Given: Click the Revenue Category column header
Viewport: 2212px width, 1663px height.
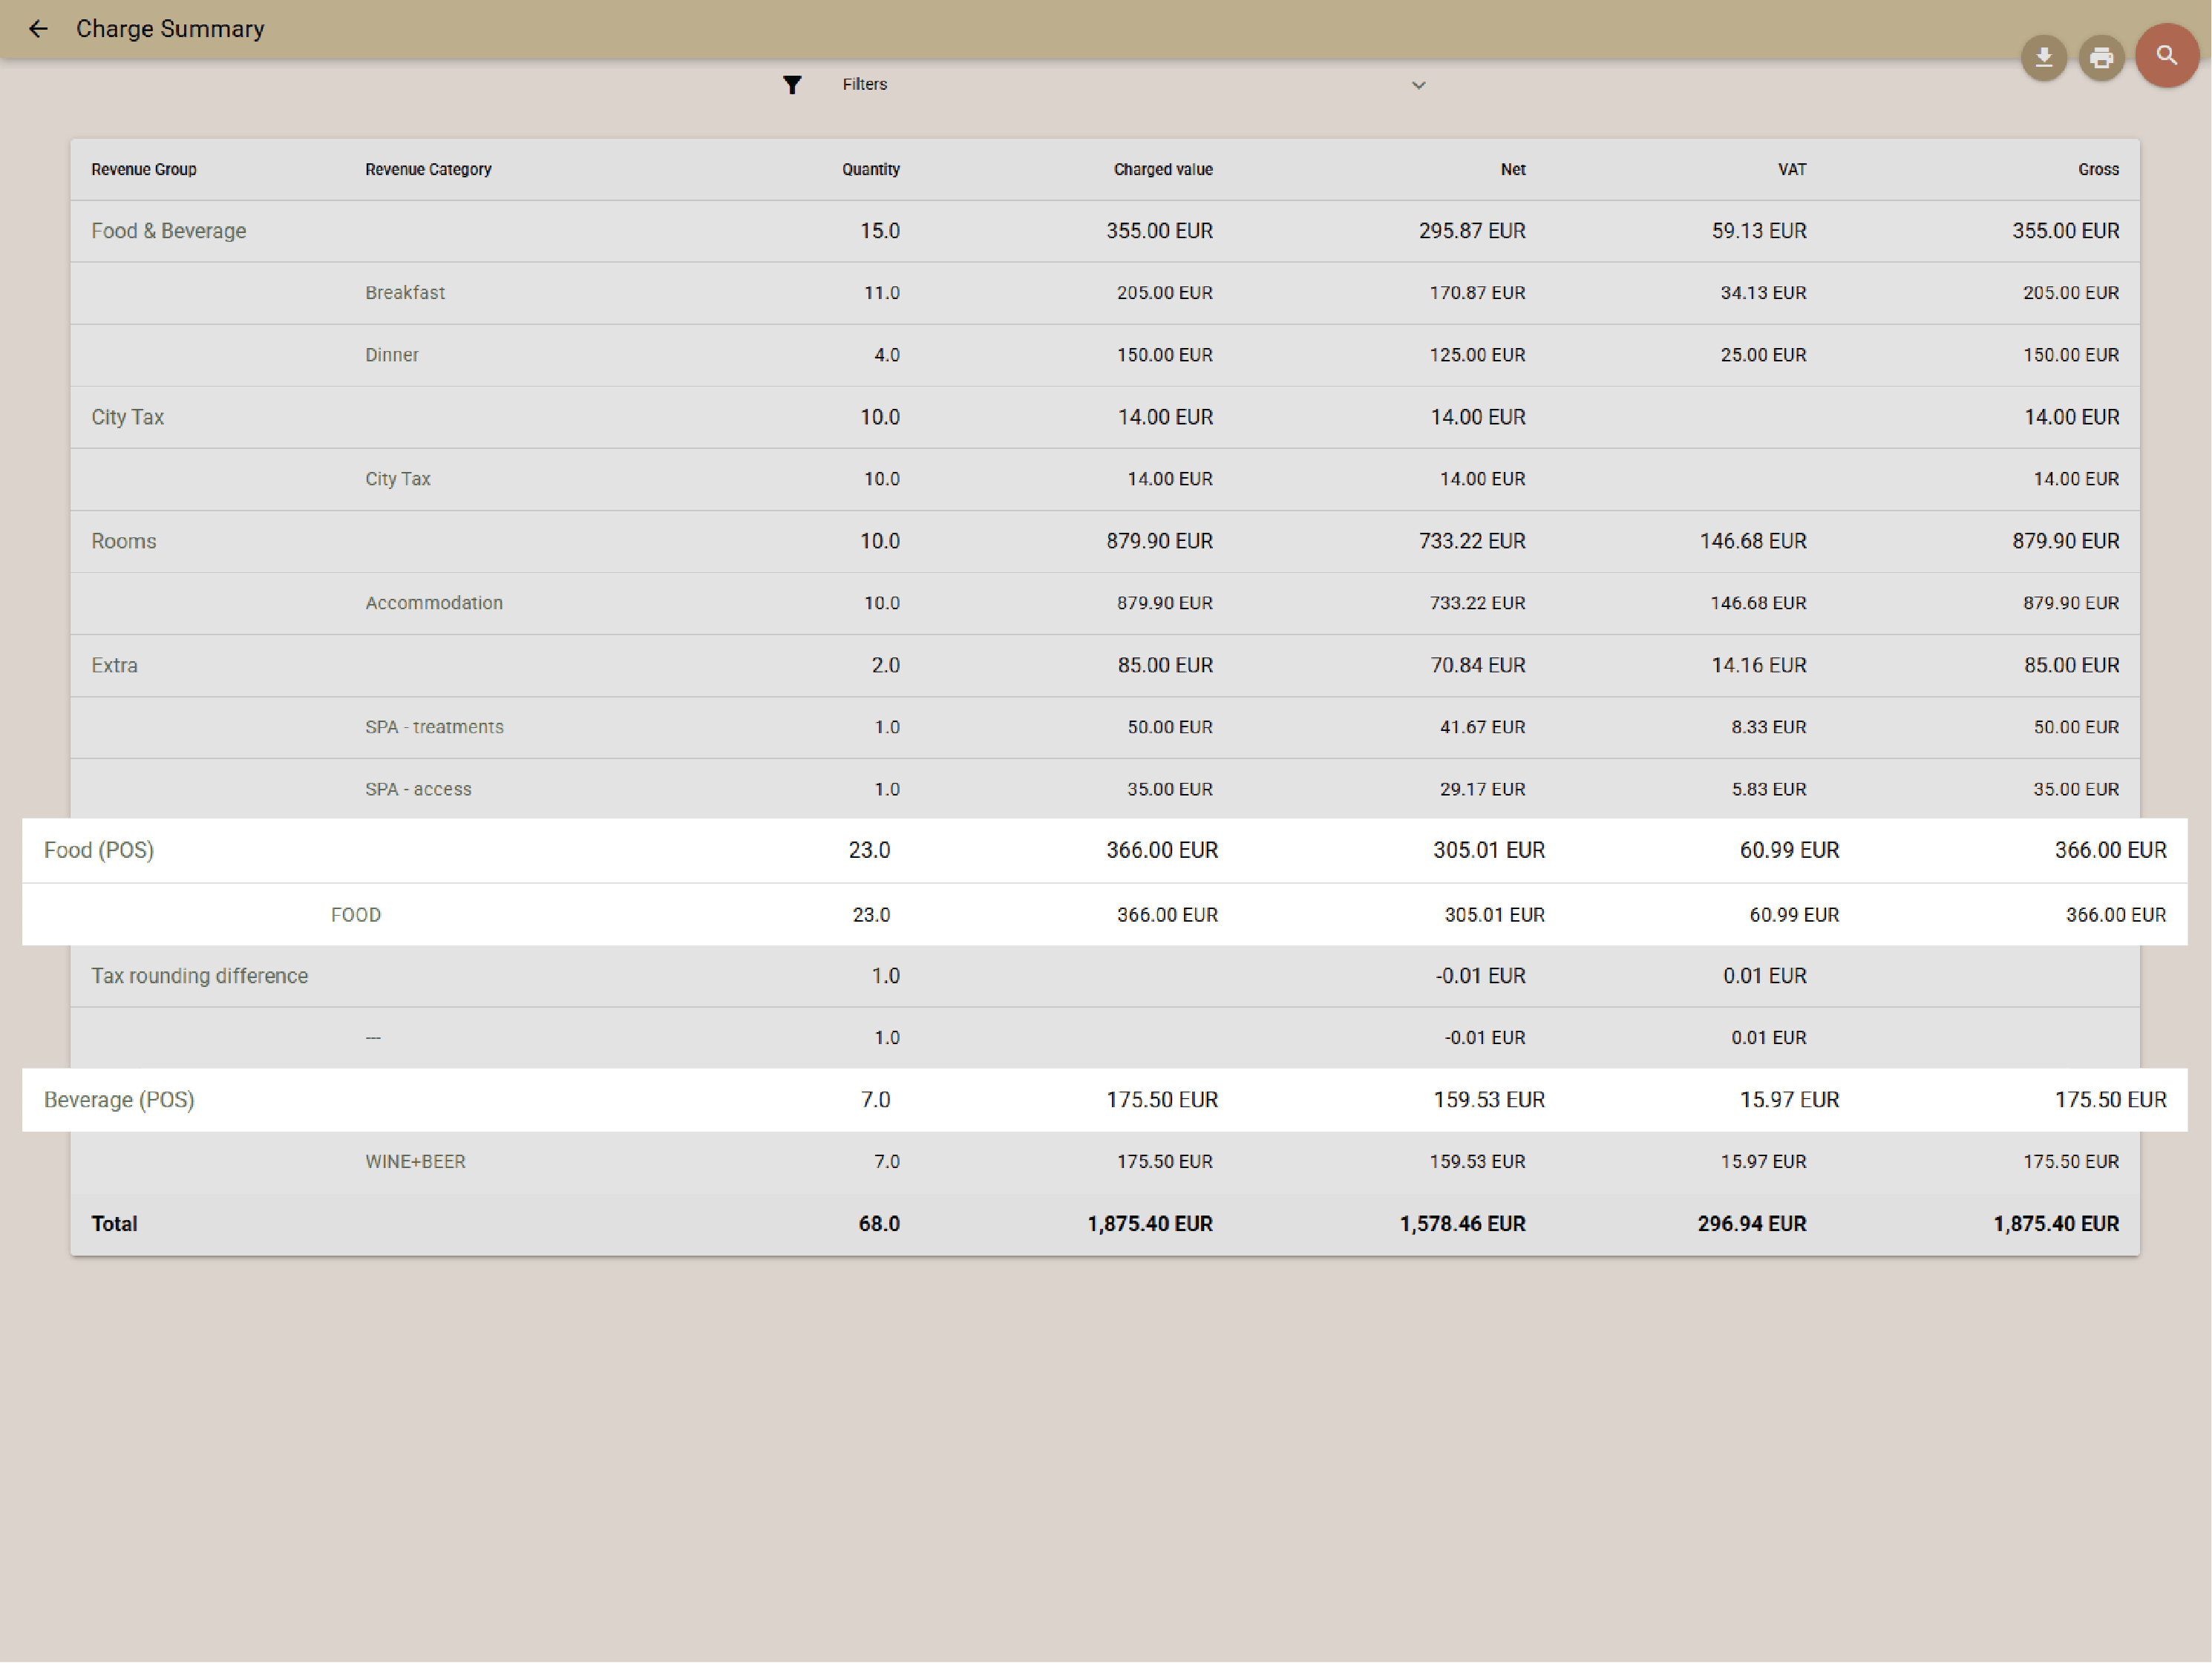Looking at the screenshot, I should pos(428,170).
